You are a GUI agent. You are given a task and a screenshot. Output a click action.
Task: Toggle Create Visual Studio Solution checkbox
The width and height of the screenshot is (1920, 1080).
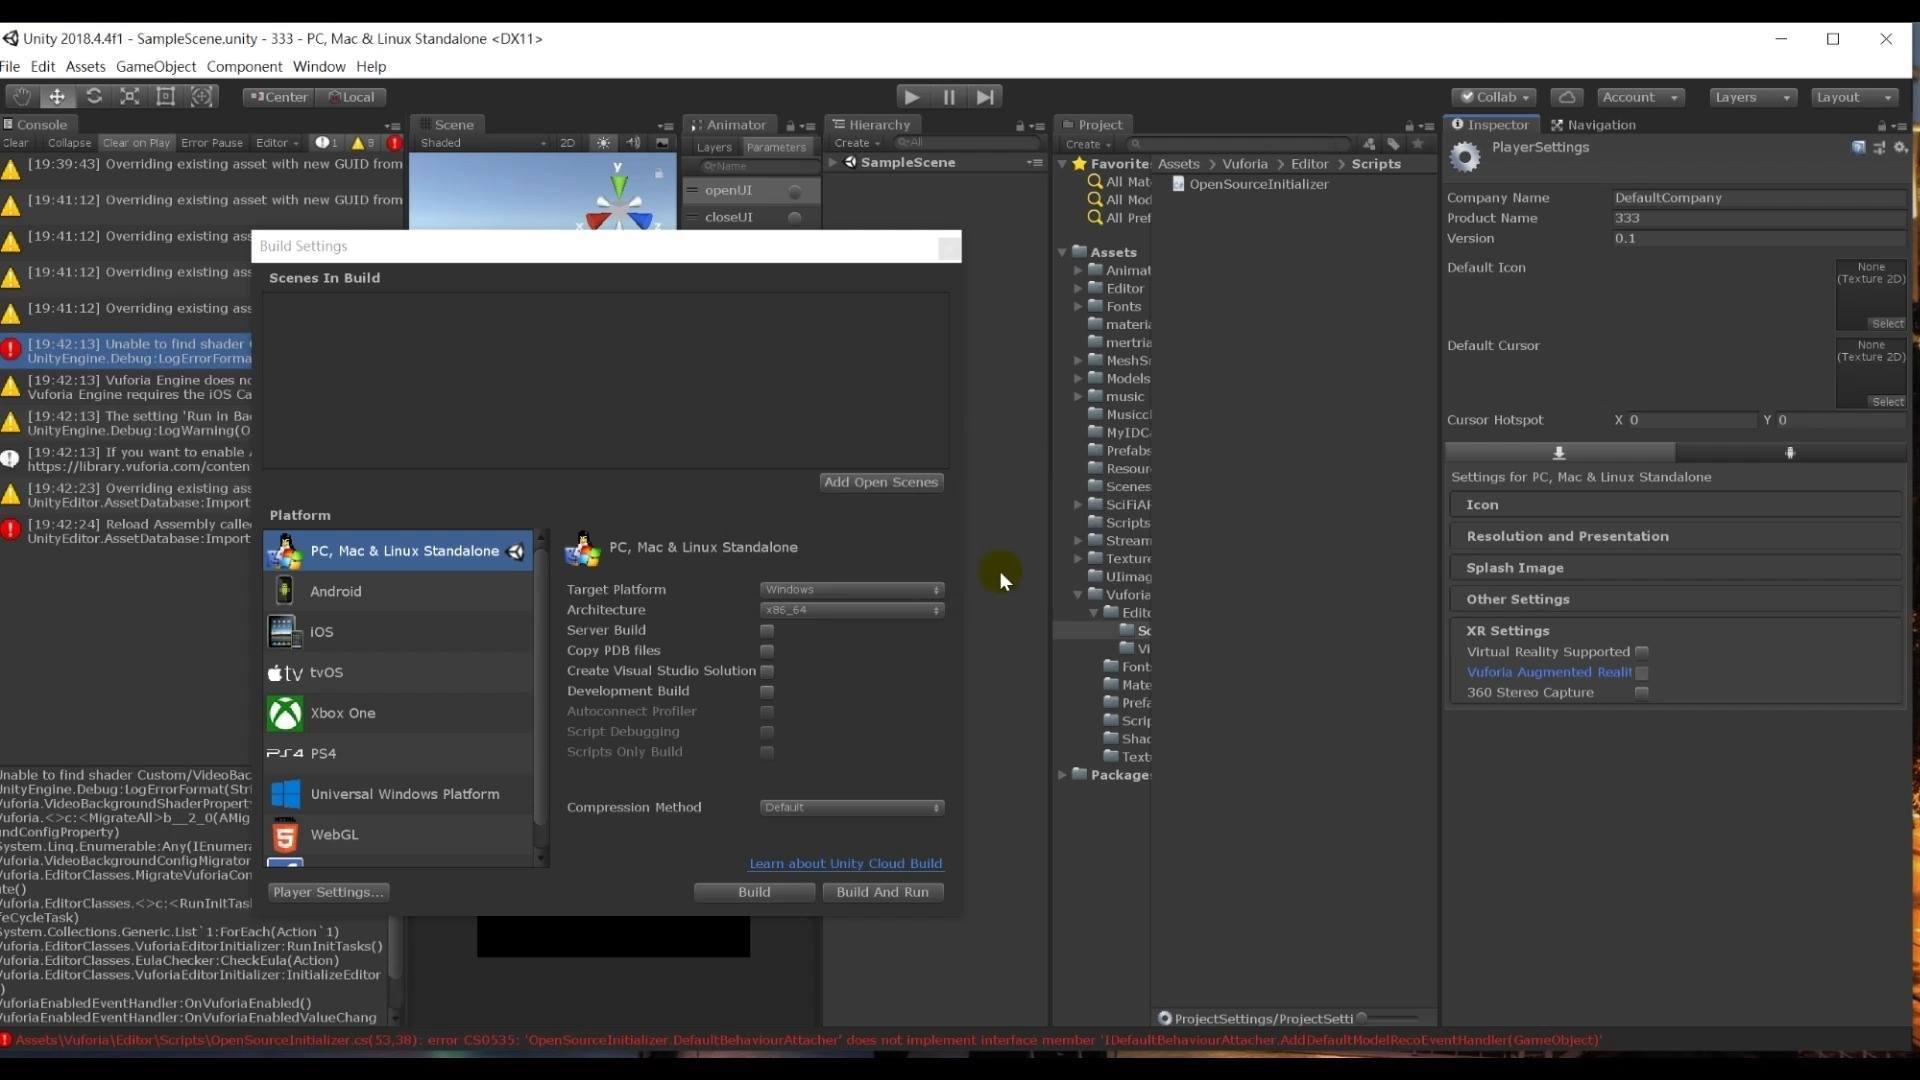point(767,671)
